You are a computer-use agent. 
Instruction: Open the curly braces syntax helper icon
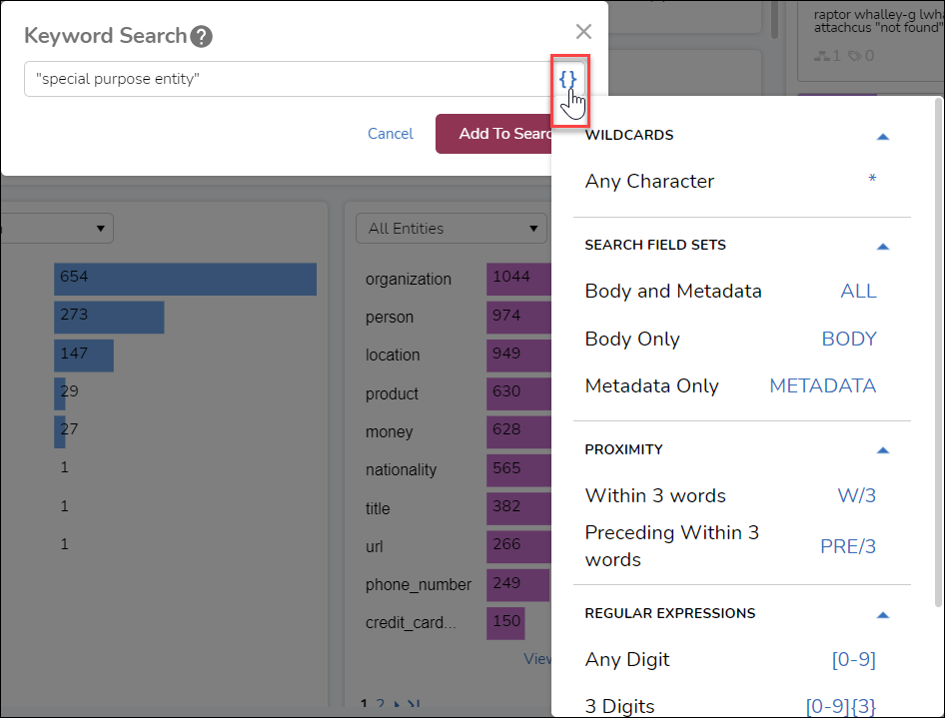[x=570, y=78]
